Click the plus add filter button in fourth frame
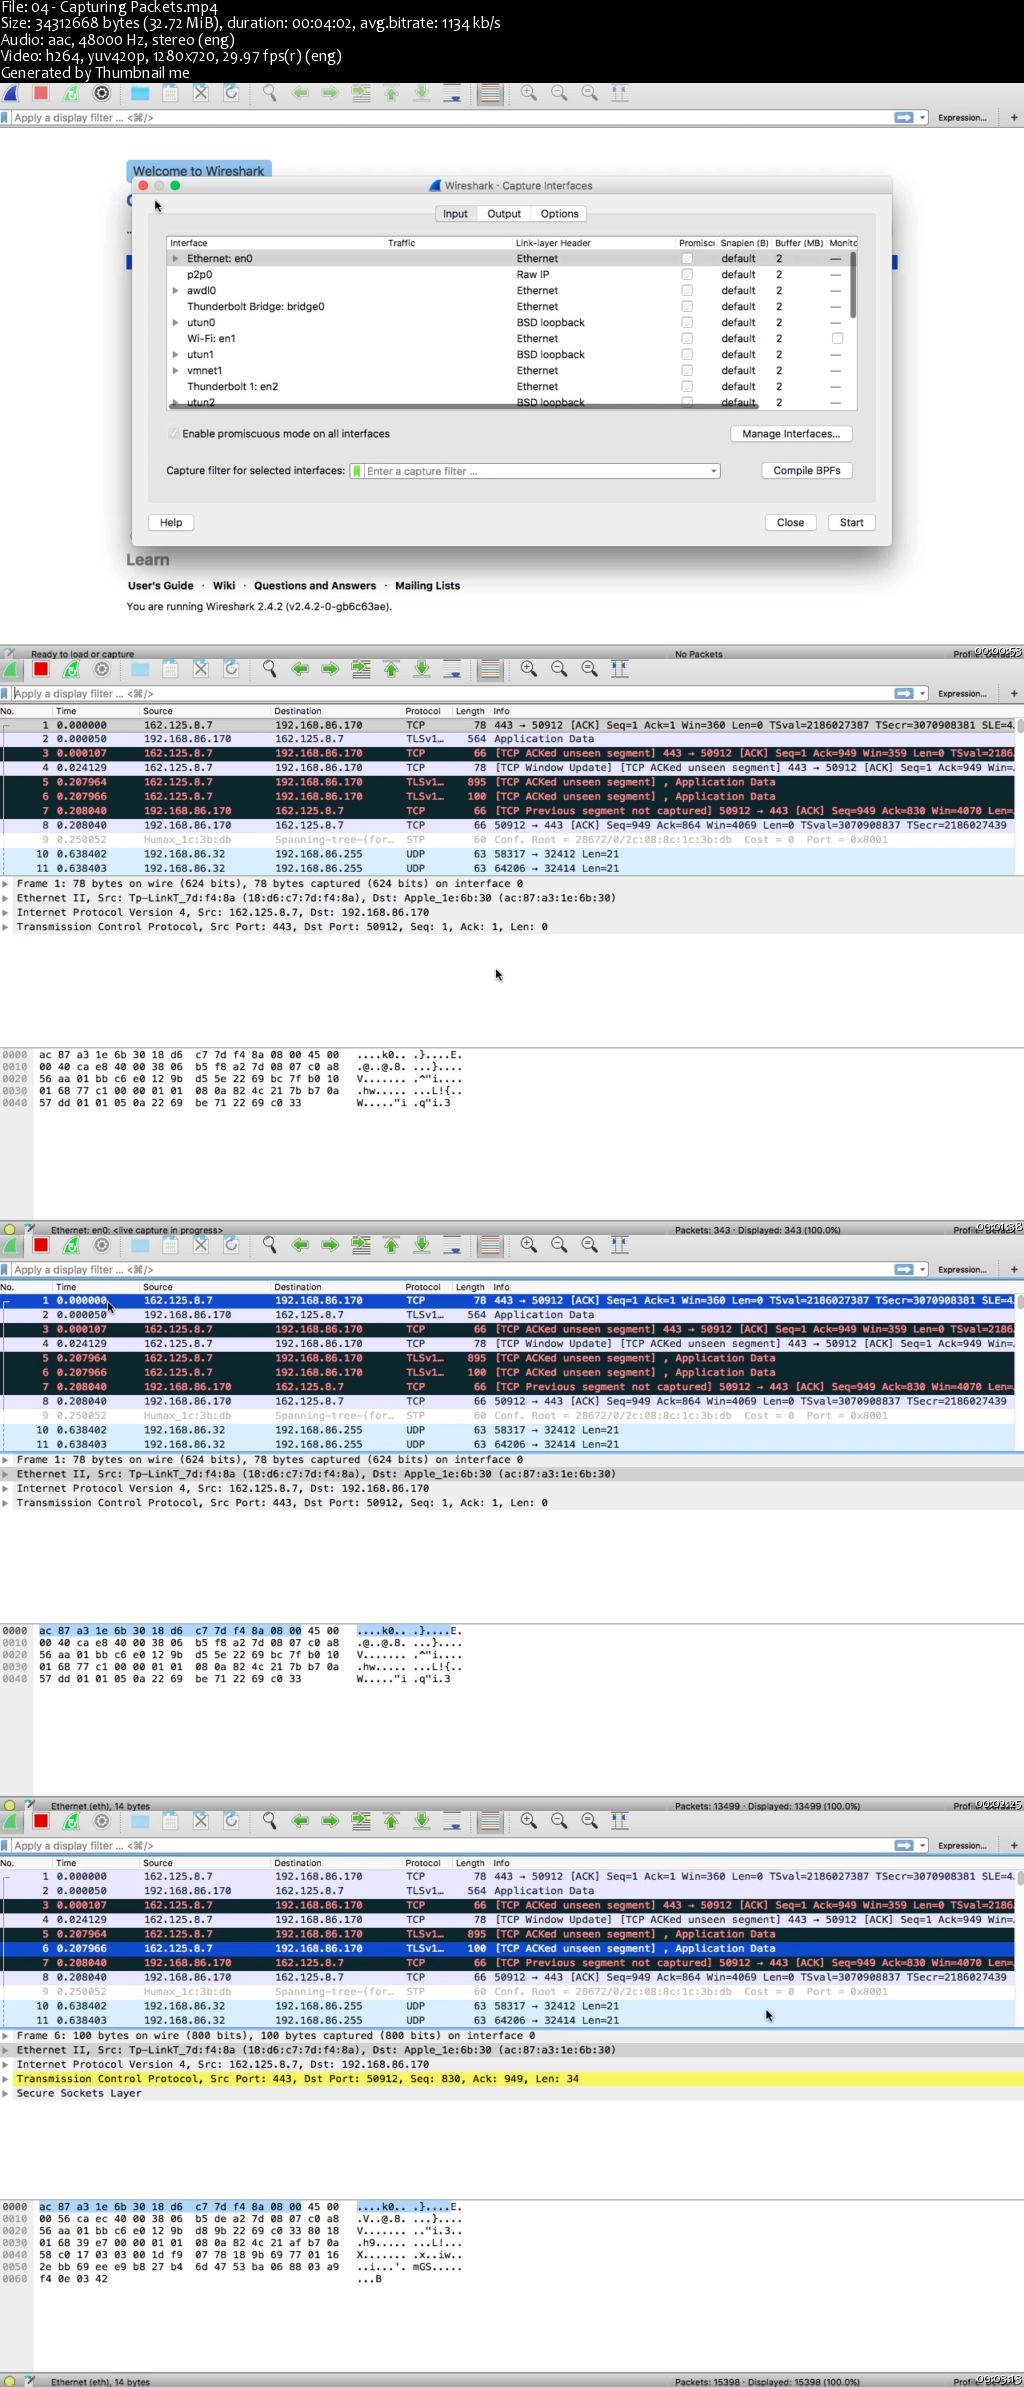The width and height of the screenshot is (1024, 2387). (x=1014, y=1845)
